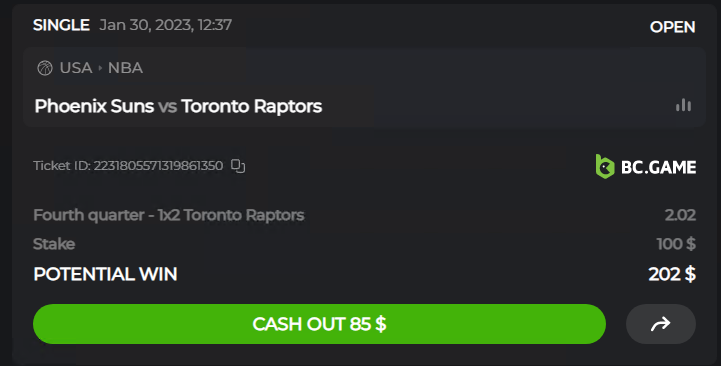Select the NBA league breadcrumb
721x366 pixels.
(x=125, y=68)
